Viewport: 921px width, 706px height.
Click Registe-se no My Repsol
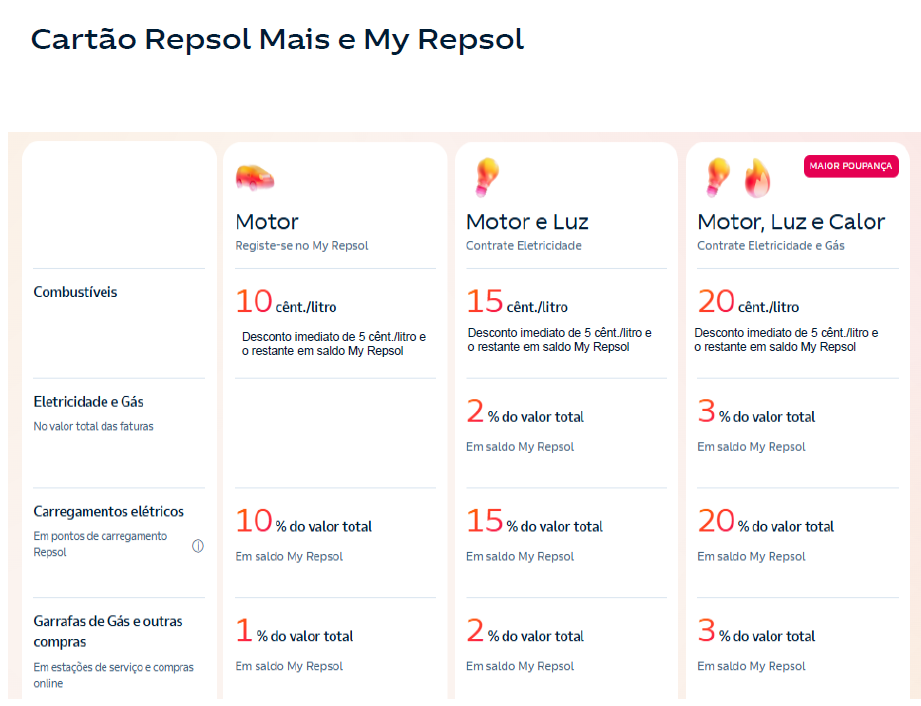(301, 246)
